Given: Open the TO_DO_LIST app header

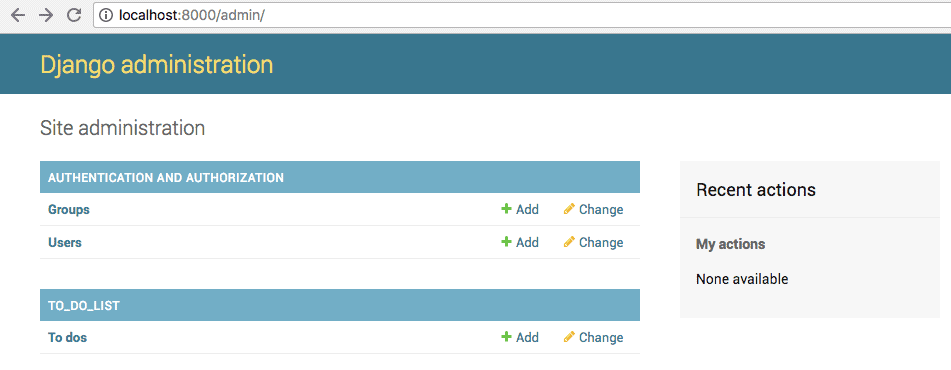Looking at the screenshot, I should pos(84,306).
